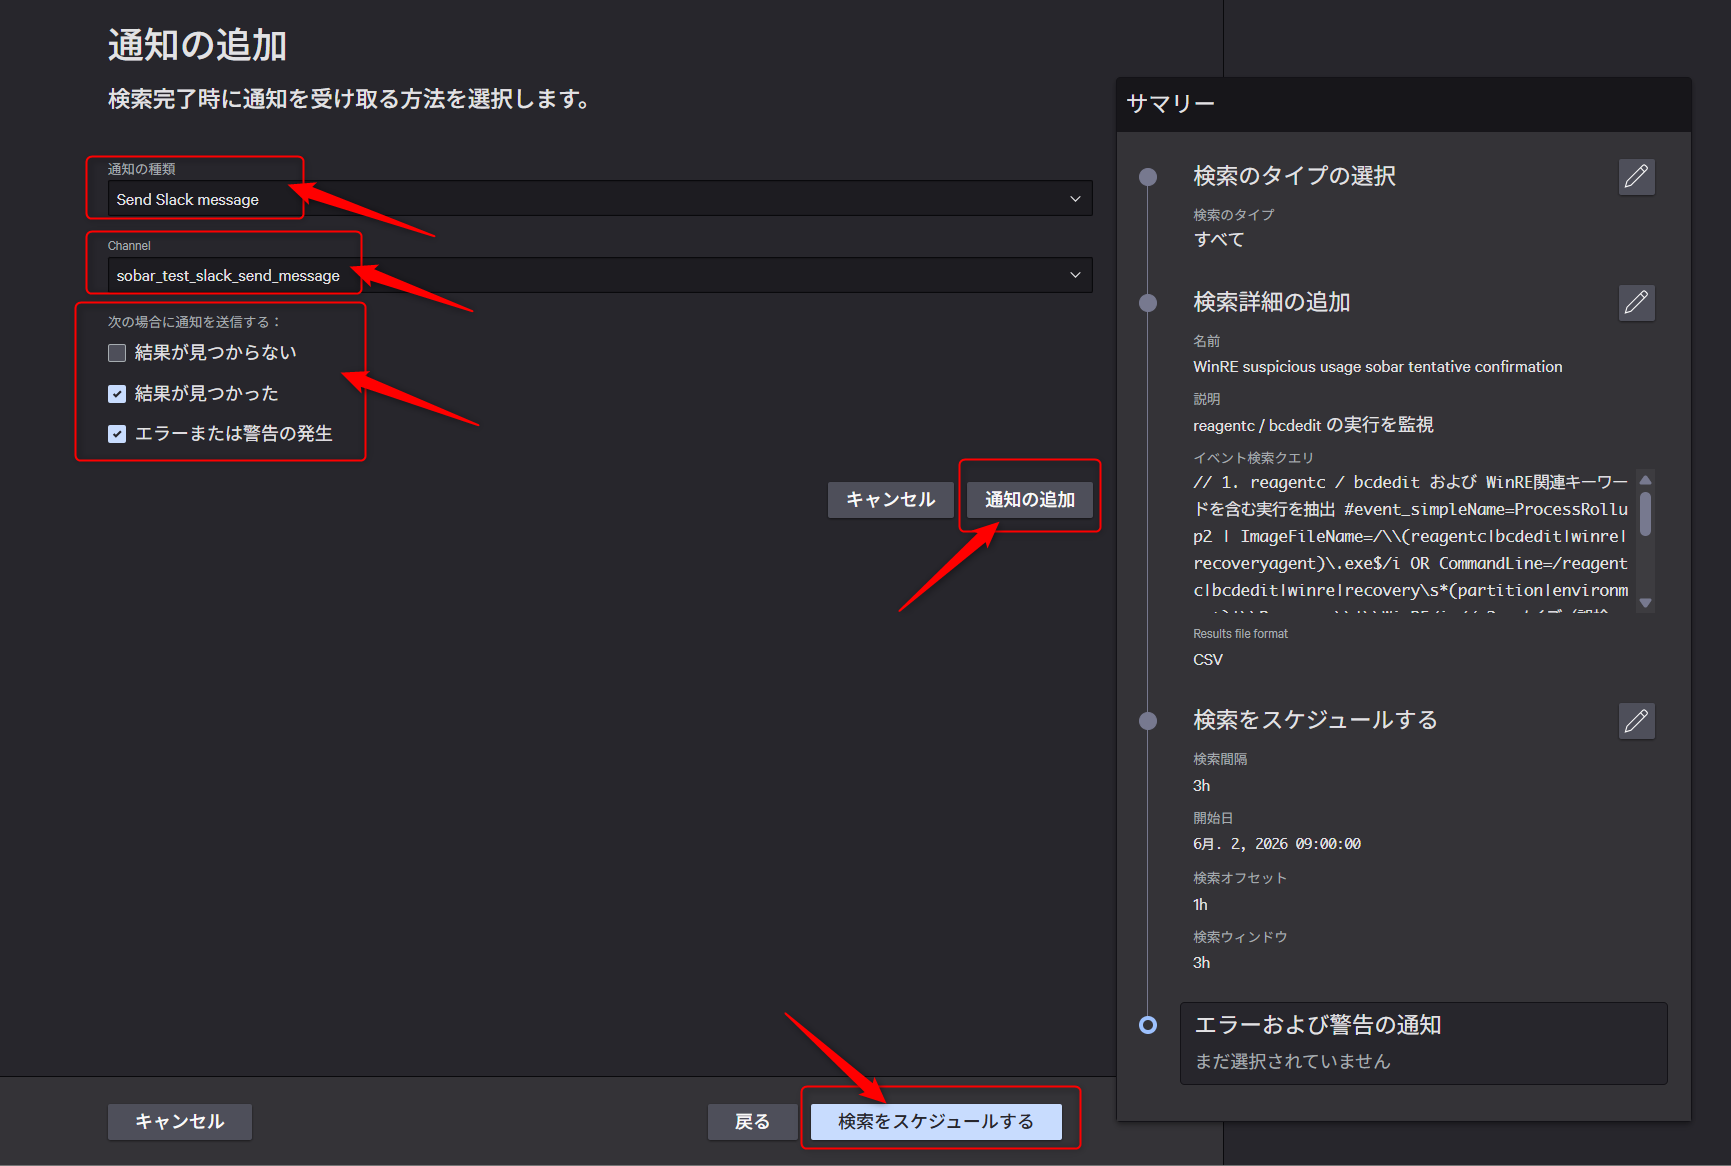Edit the 検索詳細の追加 step
Viewport: 1731px width, 1166px height.
[1636, 303]
